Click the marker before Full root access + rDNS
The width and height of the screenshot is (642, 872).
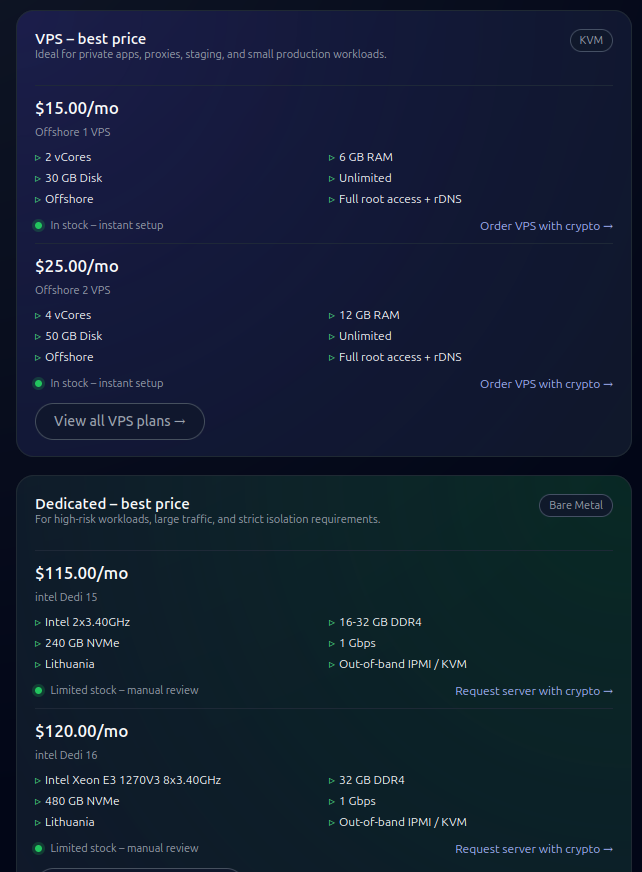[x=331, y=199]
